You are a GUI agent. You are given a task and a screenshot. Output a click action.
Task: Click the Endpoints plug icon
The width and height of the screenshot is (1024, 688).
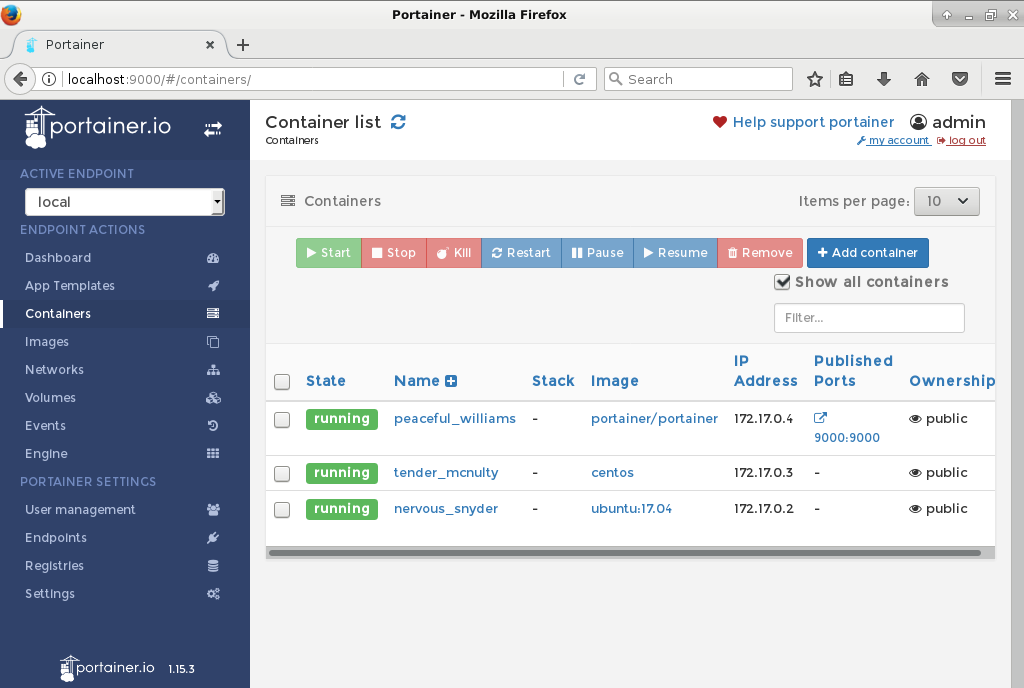pyautogui.click(x=213, y=538)
